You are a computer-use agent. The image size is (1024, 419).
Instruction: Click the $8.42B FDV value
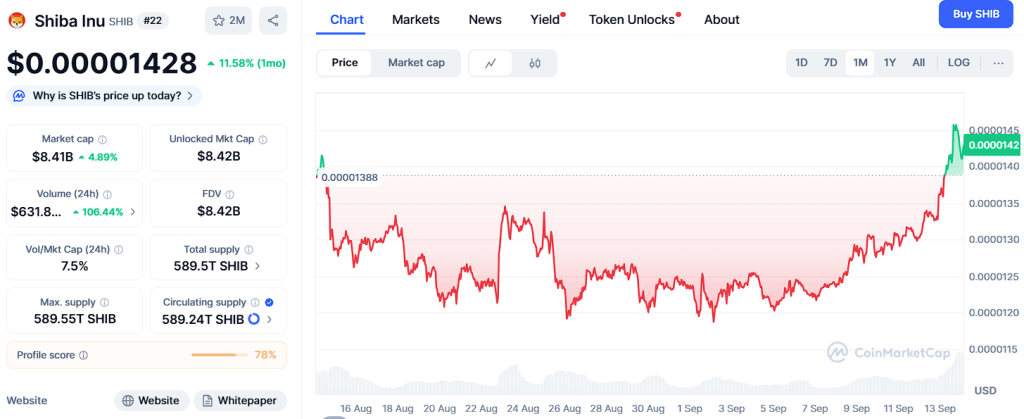219,211
